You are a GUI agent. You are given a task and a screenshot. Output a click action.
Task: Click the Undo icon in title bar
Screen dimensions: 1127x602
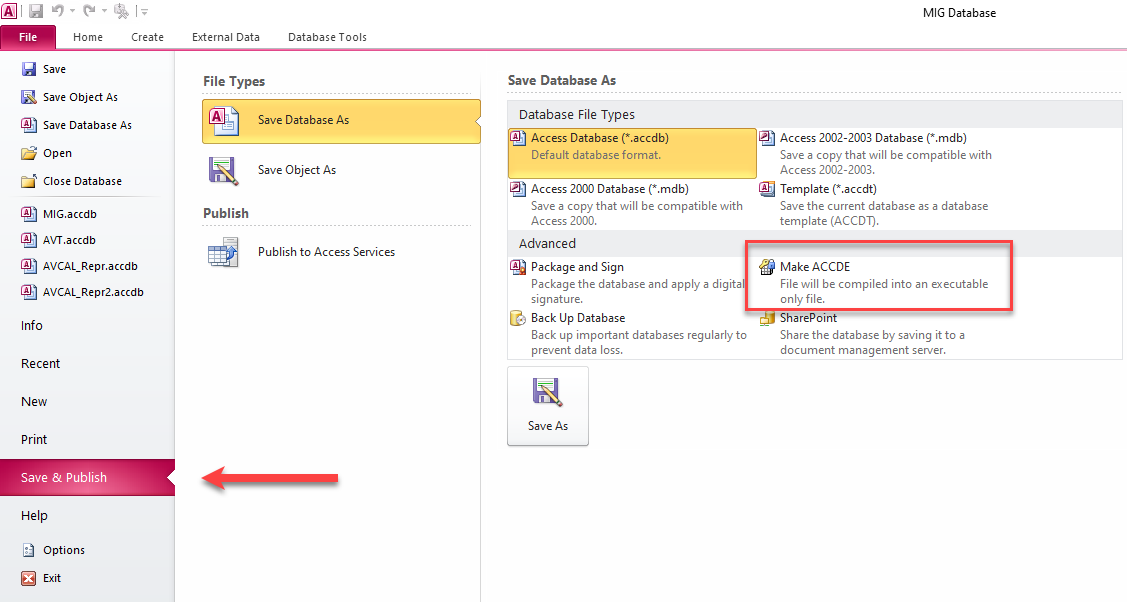point(59,11)
